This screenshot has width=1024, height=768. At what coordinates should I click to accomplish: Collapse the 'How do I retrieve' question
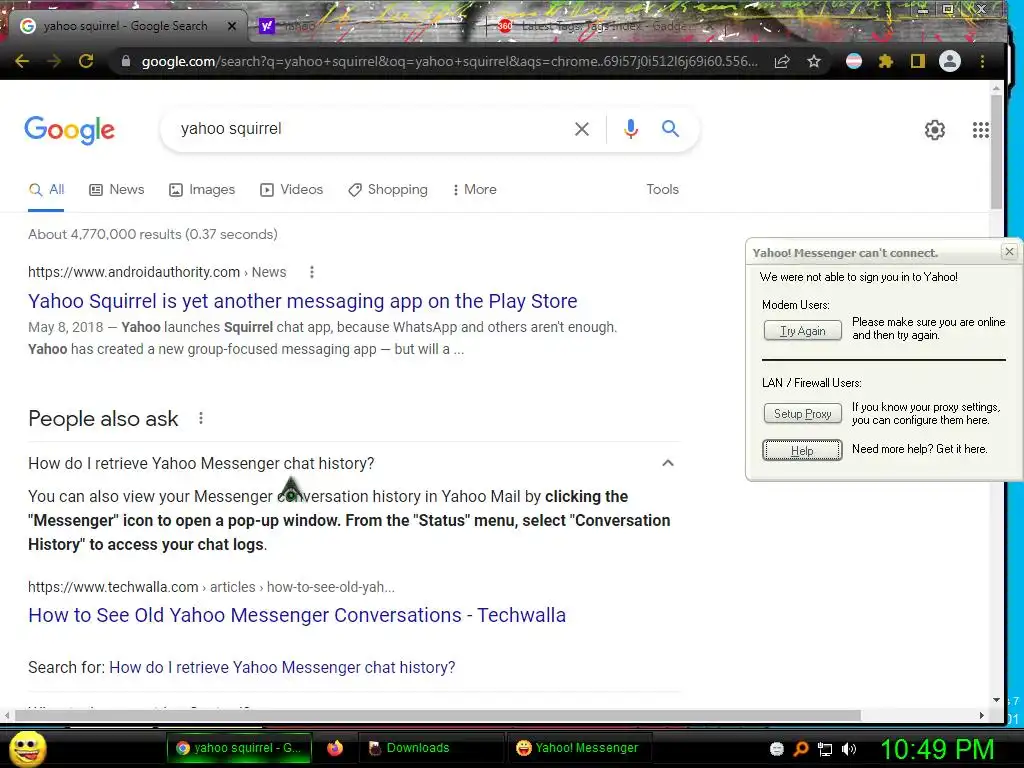tap(667, 463)
